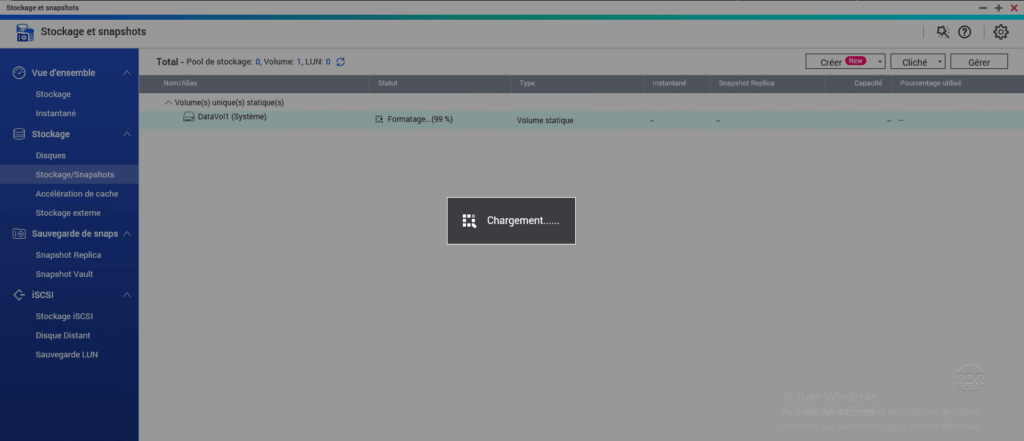
Task: Open help via the question mark icon
Action: [x=964, y=32]
